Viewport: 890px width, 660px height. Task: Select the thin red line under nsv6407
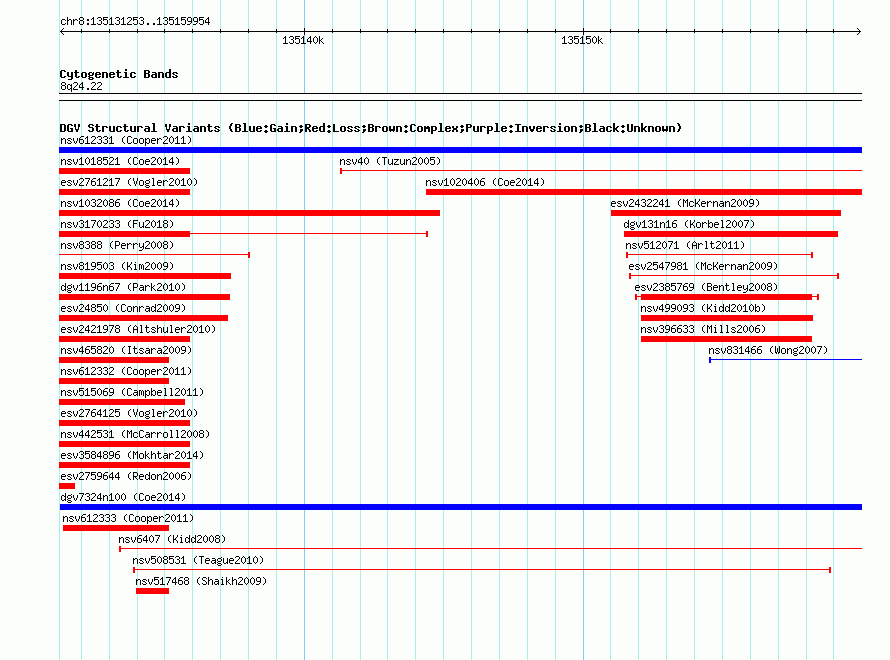490,549
